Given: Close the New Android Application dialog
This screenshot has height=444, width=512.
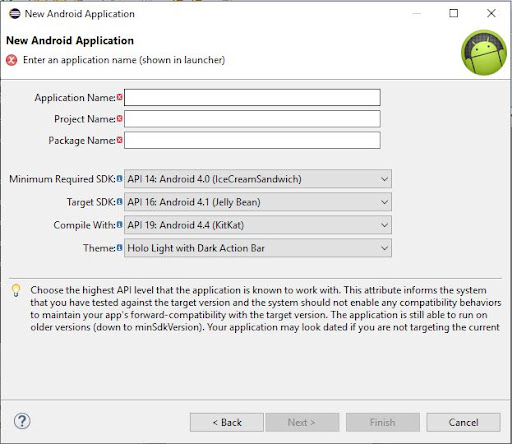Looking at the screenshot, I should coord(491,13).
